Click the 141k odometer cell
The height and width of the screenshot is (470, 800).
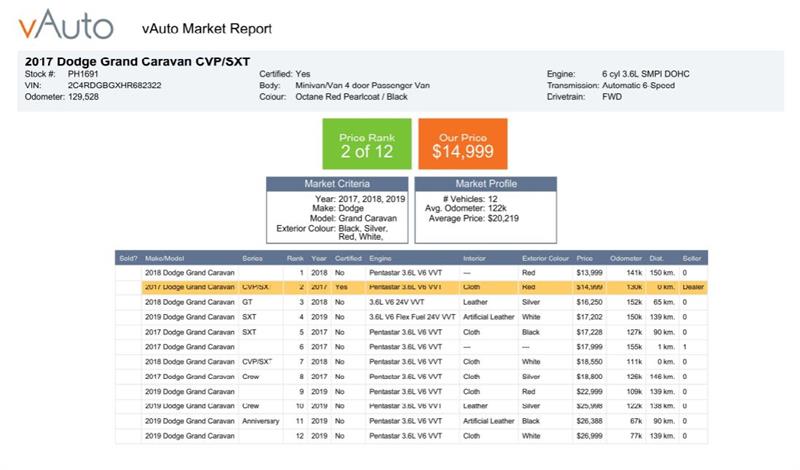pyautogui.click(x=634, y=273)
